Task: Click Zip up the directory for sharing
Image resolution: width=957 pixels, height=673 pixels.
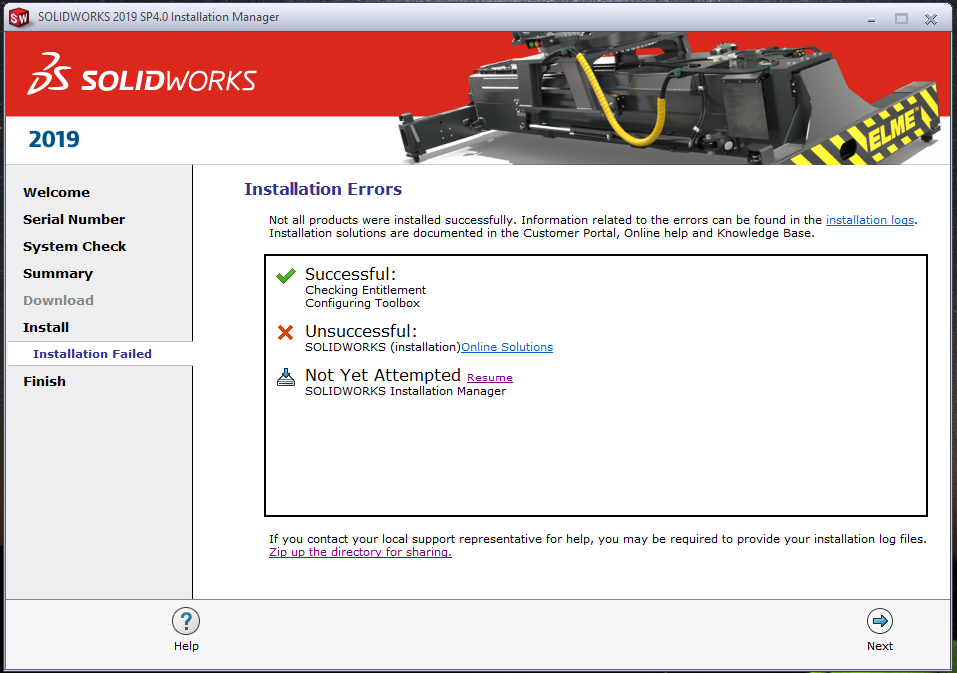Action: click(360, 552)
